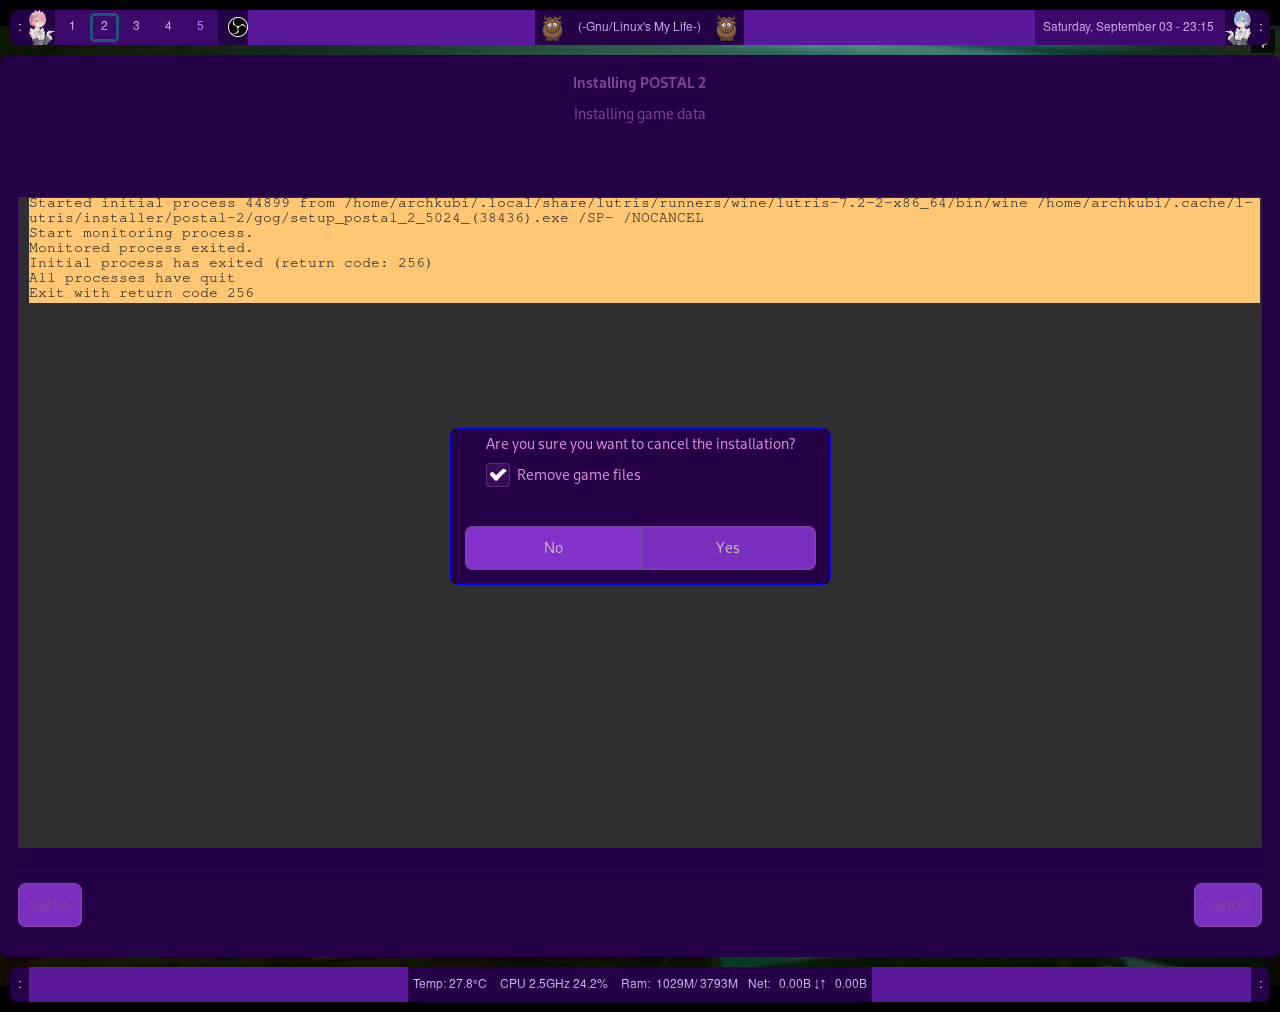
Task: Click the RAM usage indicator
Action: pos(679,984)
